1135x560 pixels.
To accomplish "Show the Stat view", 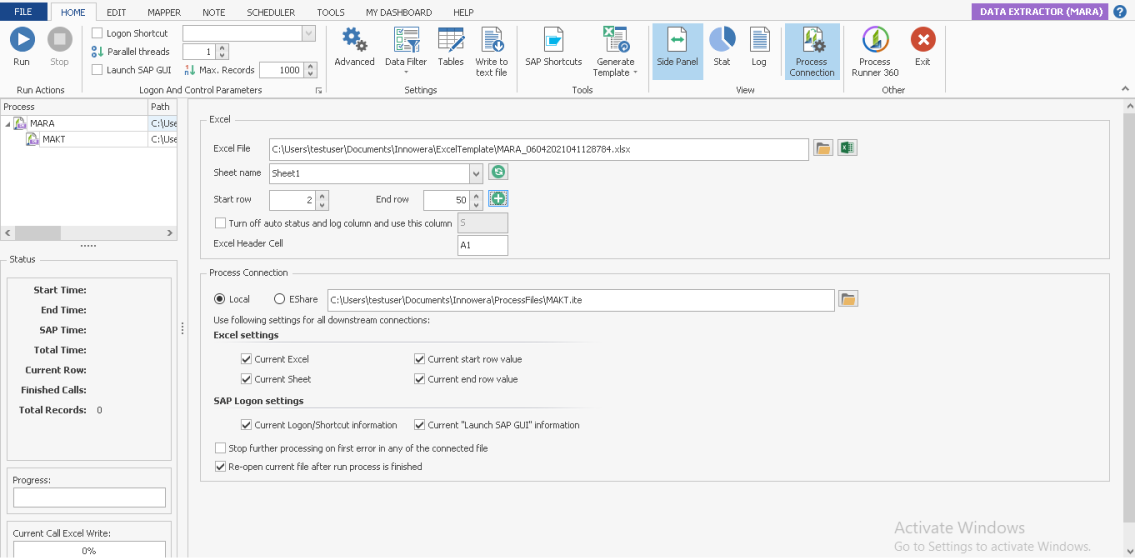I will 722,46.
